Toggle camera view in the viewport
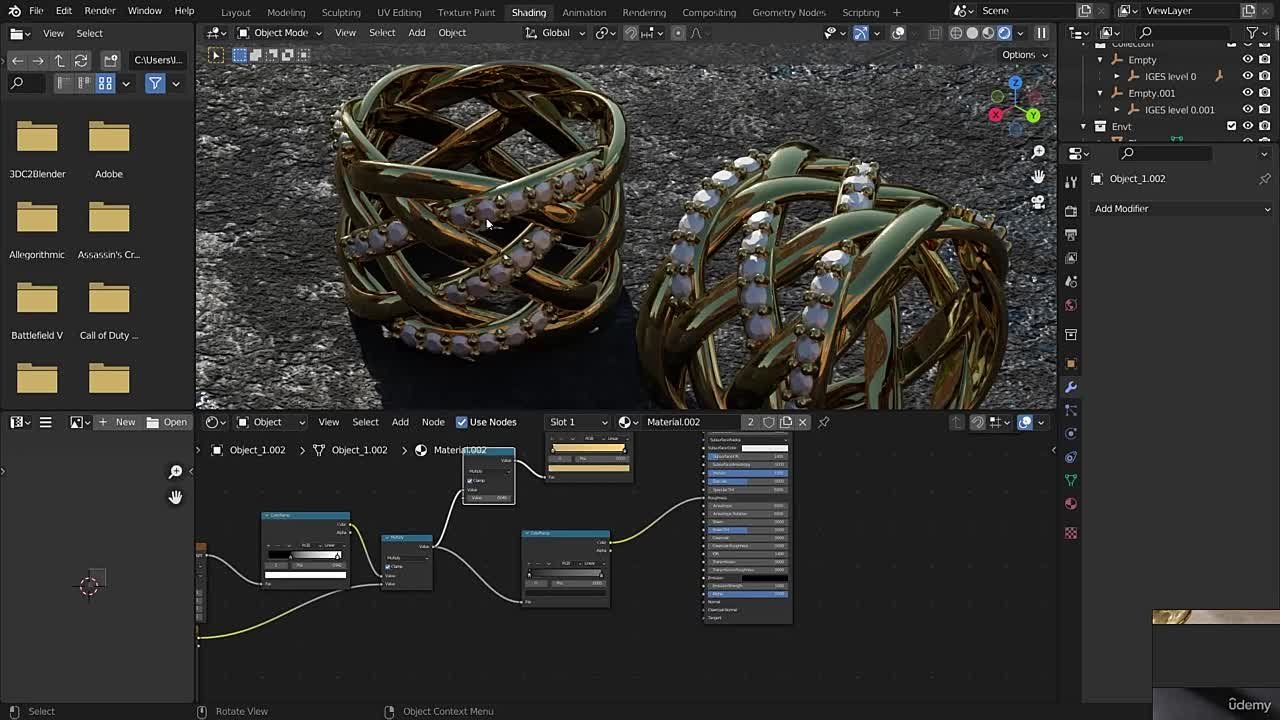Viewport: 1280px width, 720px height. [x=1038, y=202]
